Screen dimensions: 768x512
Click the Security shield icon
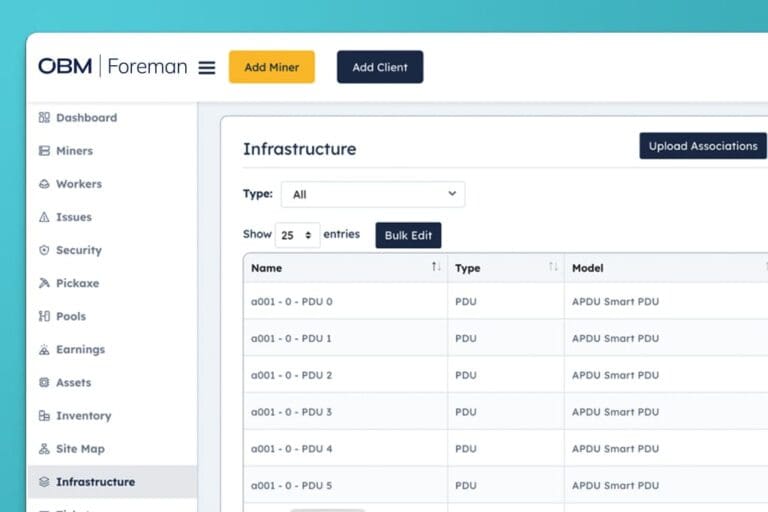pyautogui.click(x=44, y=250)
